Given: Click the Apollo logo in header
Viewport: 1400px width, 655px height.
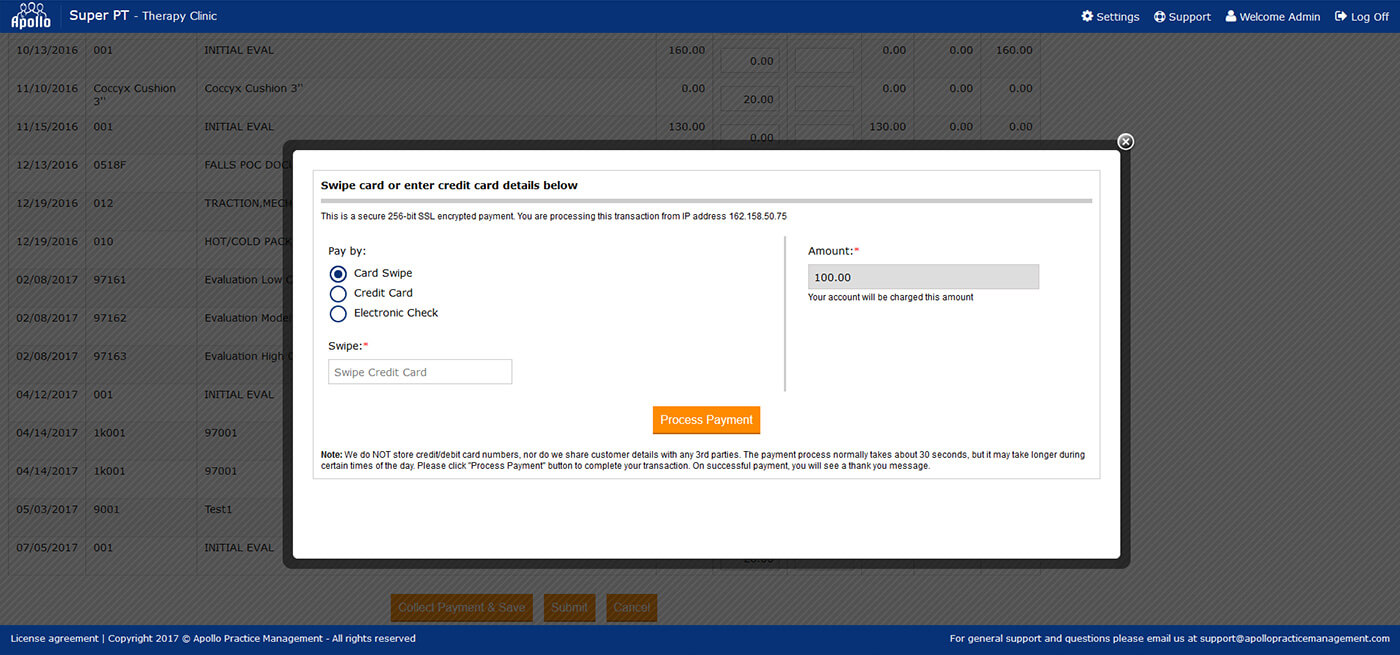Looking at the screenshot, I should tap(30, 16).
